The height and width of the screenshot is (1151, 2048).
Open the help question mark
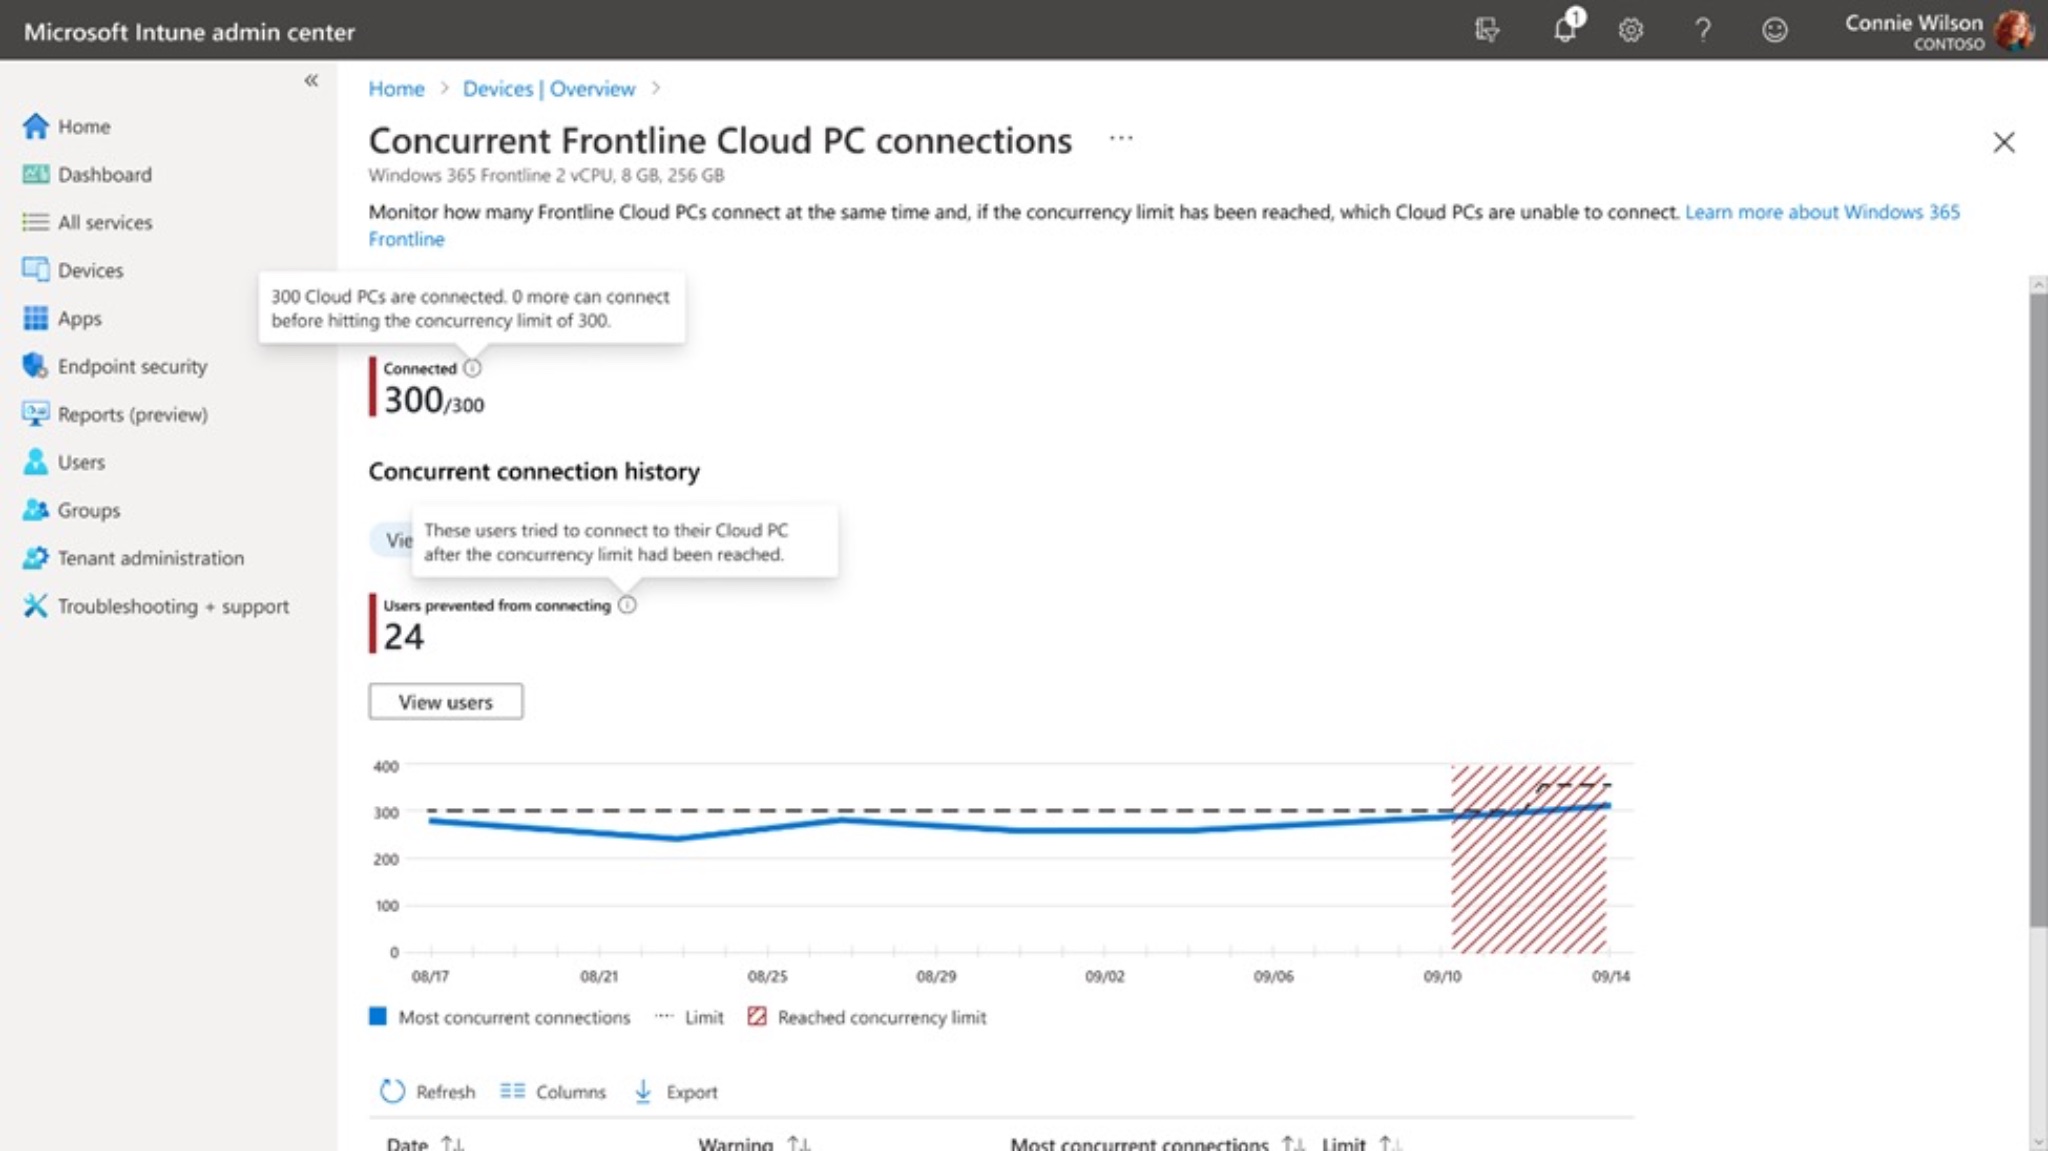pos(1702,30)
